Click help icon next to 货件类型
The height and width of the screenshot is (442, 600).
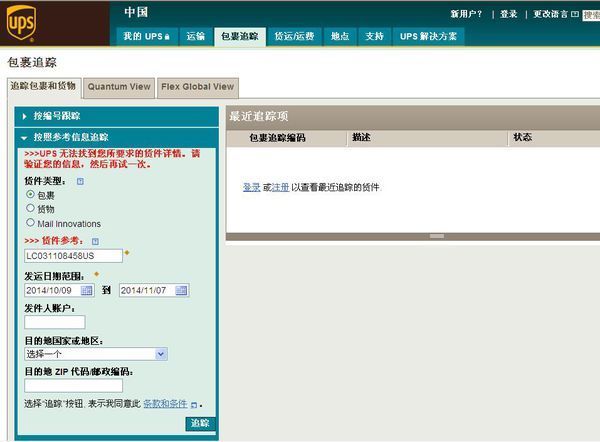(x=80, y=181)
